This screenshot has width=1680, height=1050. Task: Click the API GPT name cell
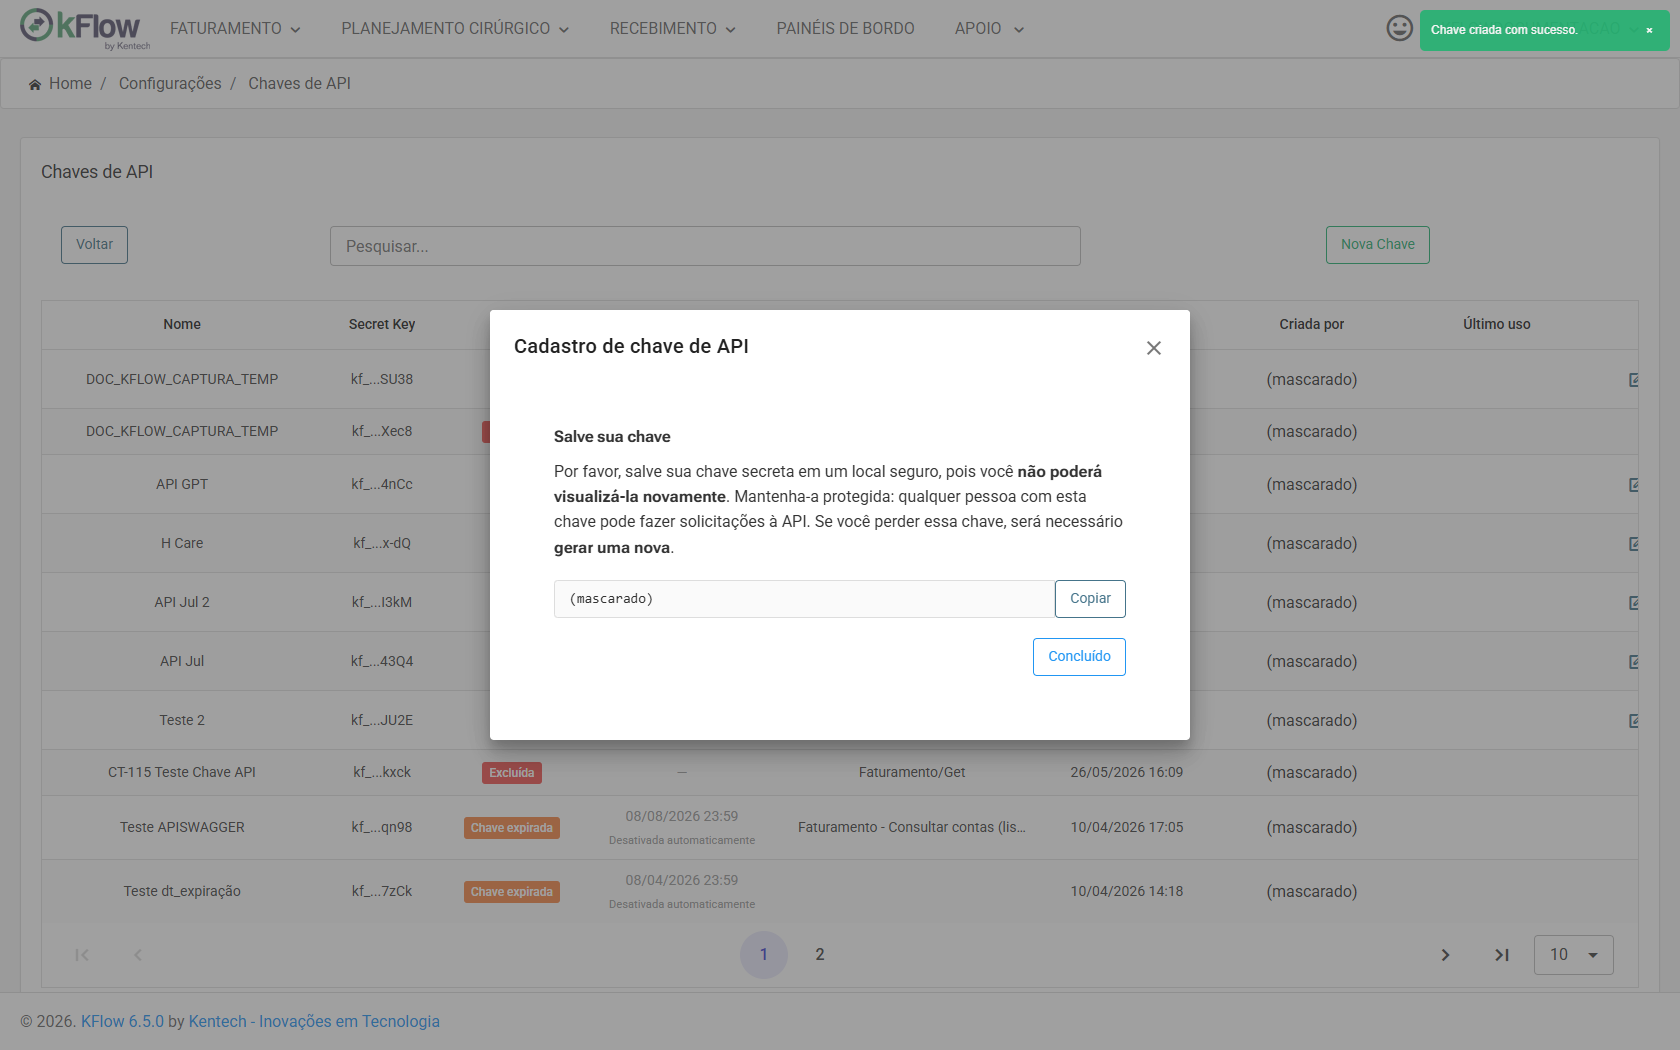[x=182, y=485]
